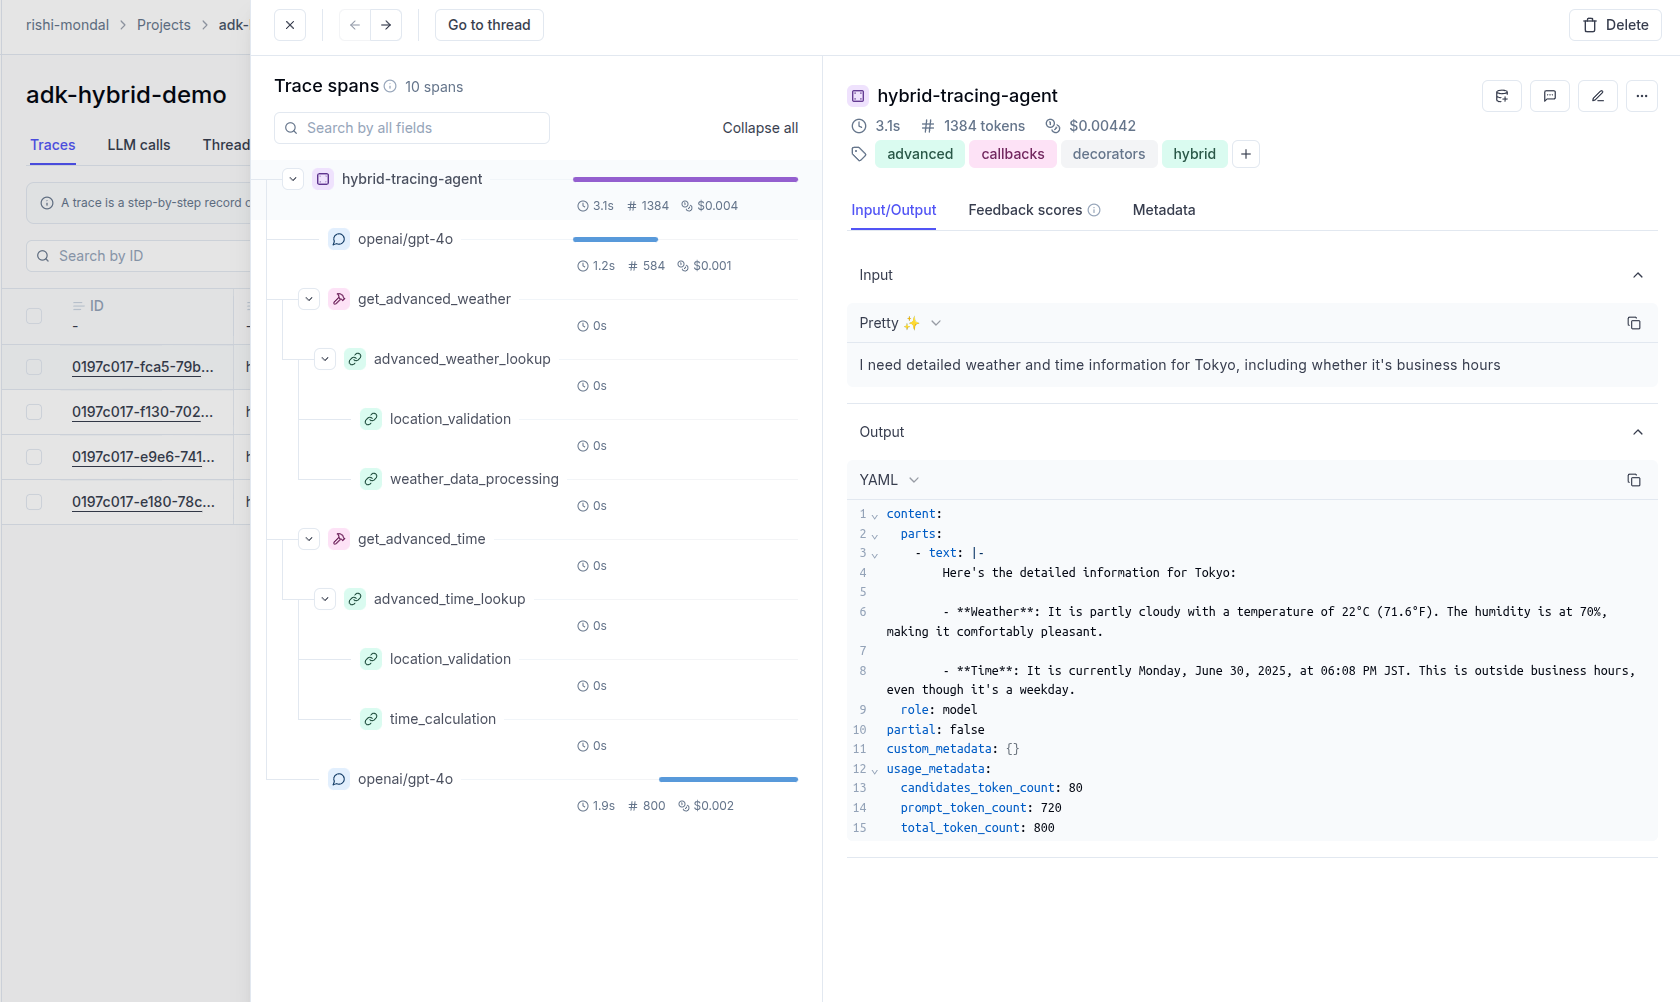Check trace 0197c017-fca5-79b checkbox
Viewport: 1680px width, 1002px height.
(33, 367)
